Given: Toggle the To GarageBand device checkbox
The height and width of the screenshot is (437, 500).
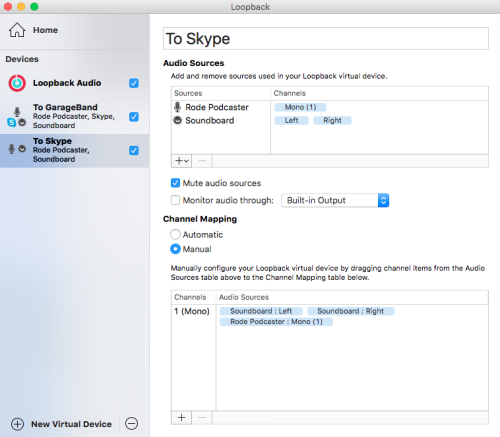Looking at the screenshot, I should pos(134,117).
